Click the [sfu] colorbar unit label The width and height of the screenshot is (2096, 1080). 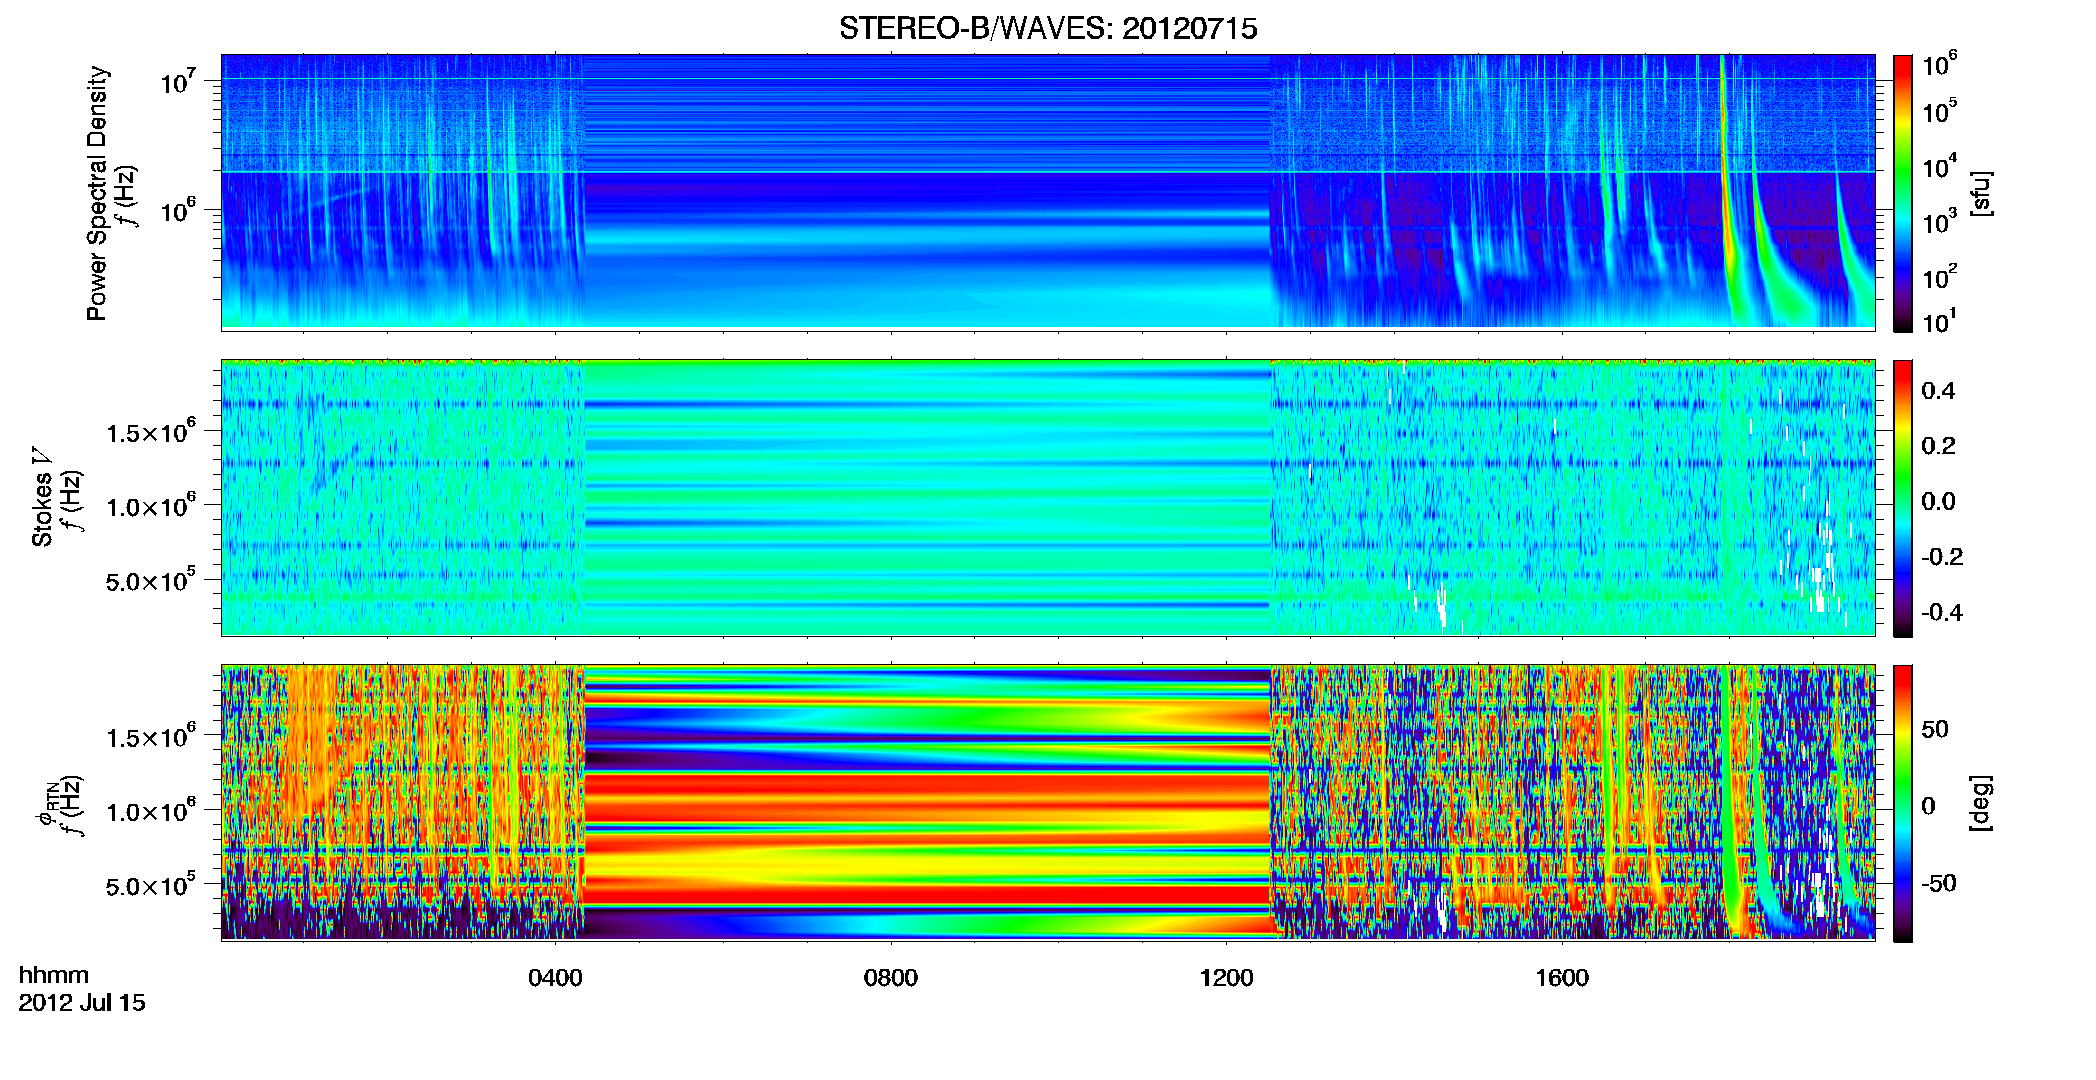click(x=1981, y=194)
